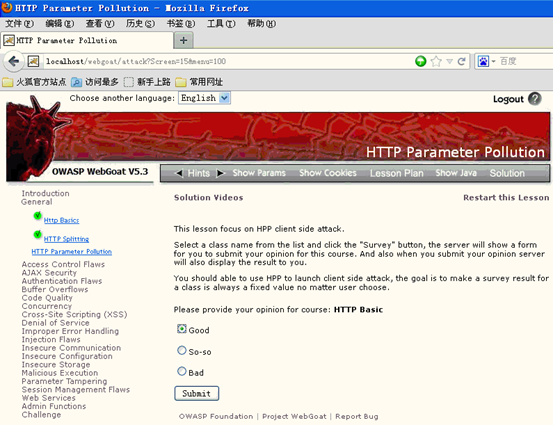Open the 文件 menu
The image size is (553, 425).
19,24
